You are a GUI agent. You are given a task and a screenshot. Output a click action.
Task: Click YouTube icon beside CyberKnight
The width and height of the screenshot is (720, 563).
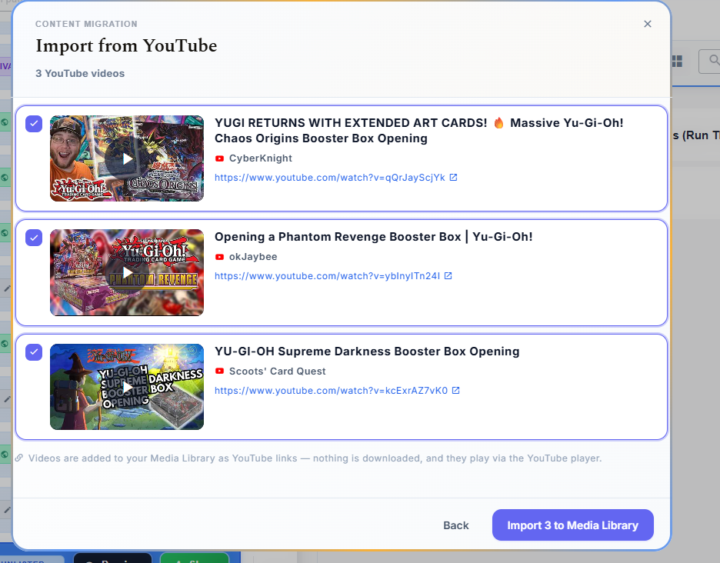pyautogui.click(x=219, y=158)
